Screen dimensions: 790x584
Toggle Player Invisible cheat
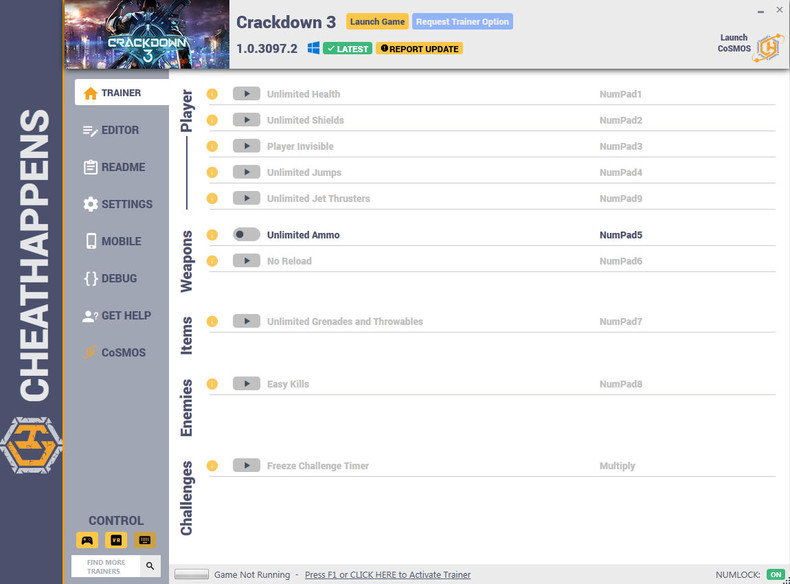[246, 146]
